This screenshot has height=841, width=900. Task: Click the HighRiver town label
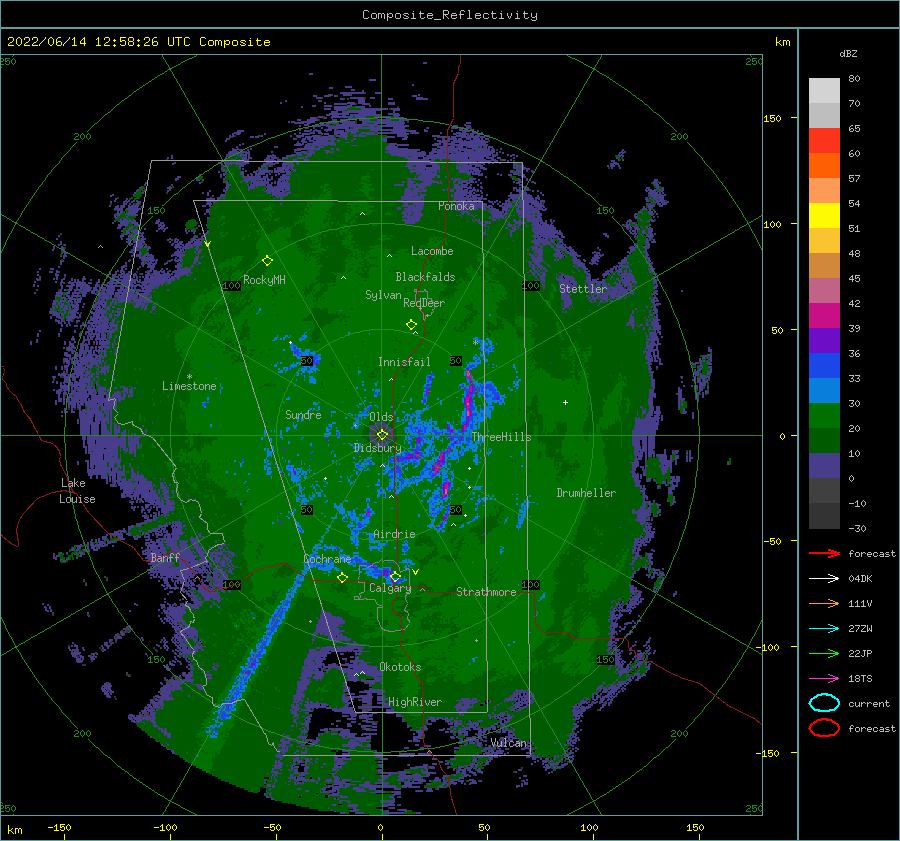(x=415, y=702)
